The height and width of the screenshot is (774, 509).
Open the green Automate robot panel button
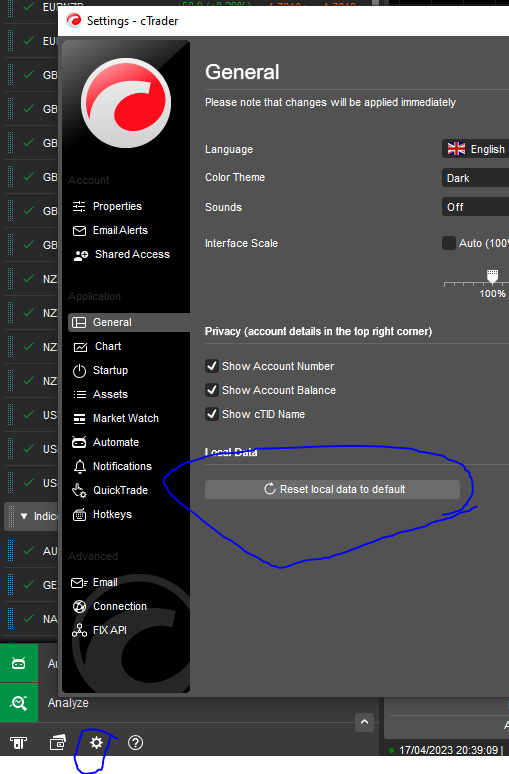pyautogui.click(x=19, y=663)
